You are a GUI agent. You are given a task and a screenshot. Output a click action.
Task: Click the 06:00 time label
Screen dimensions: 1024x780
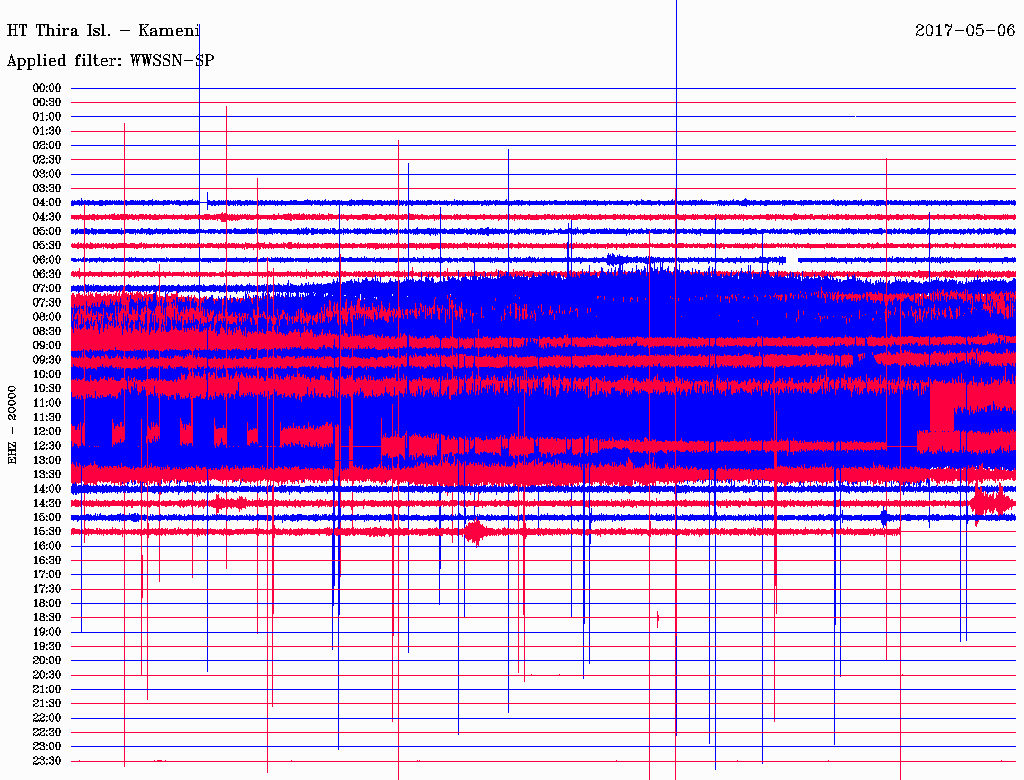pos(47,259)
